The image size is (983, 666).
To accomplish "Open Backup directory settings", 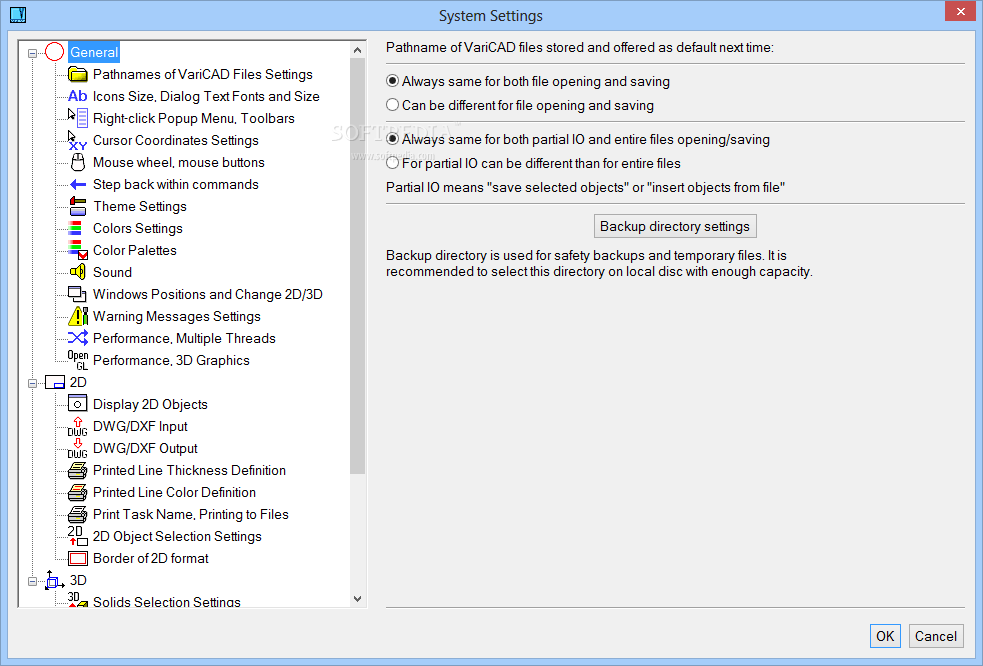I will (x=675, y=226).
